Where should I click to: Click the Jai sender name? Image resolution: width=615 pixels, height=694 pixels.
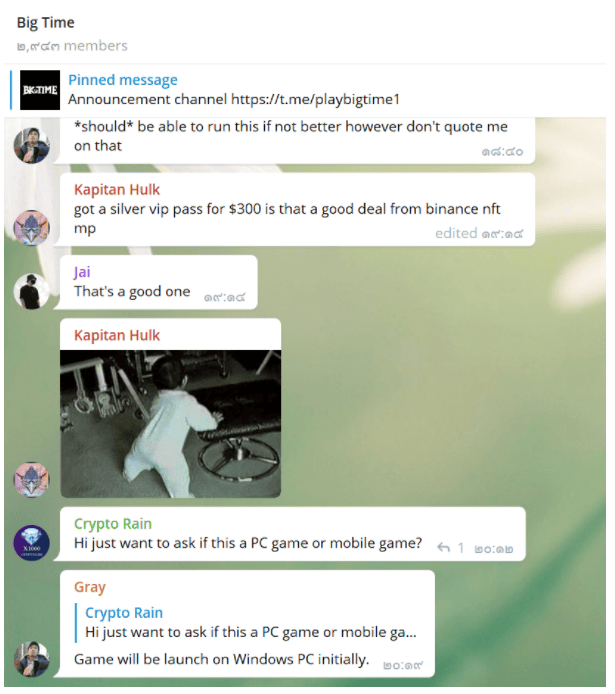pos(82,272)
